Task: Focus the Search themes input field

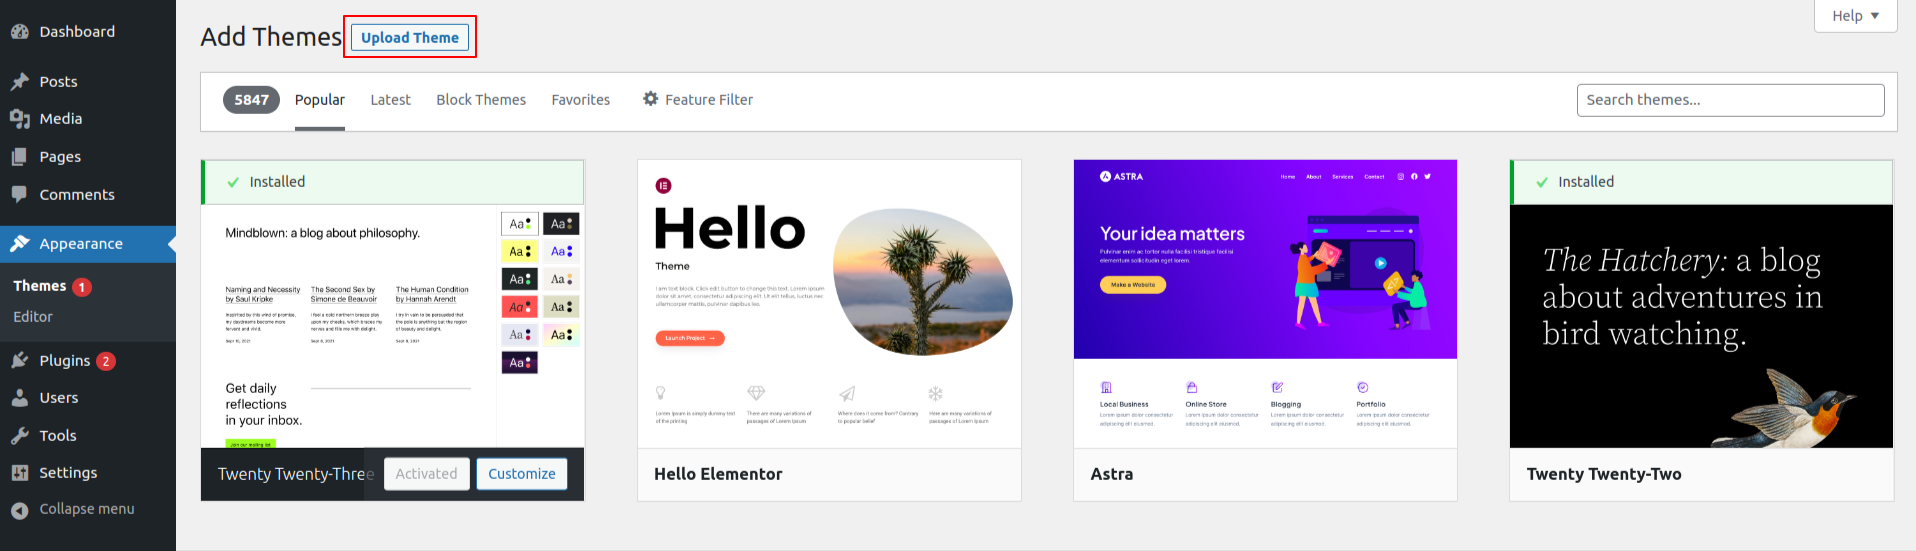Action: click(1731, 100)
